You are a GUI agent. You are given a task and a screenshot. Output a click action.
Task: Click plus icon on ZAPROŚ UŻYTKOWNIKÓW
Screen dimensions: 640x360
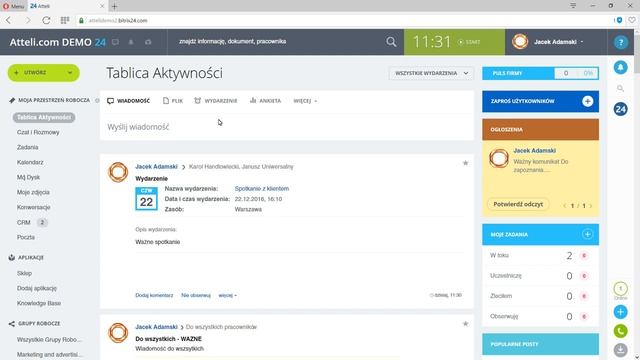(x=587, y=101)
